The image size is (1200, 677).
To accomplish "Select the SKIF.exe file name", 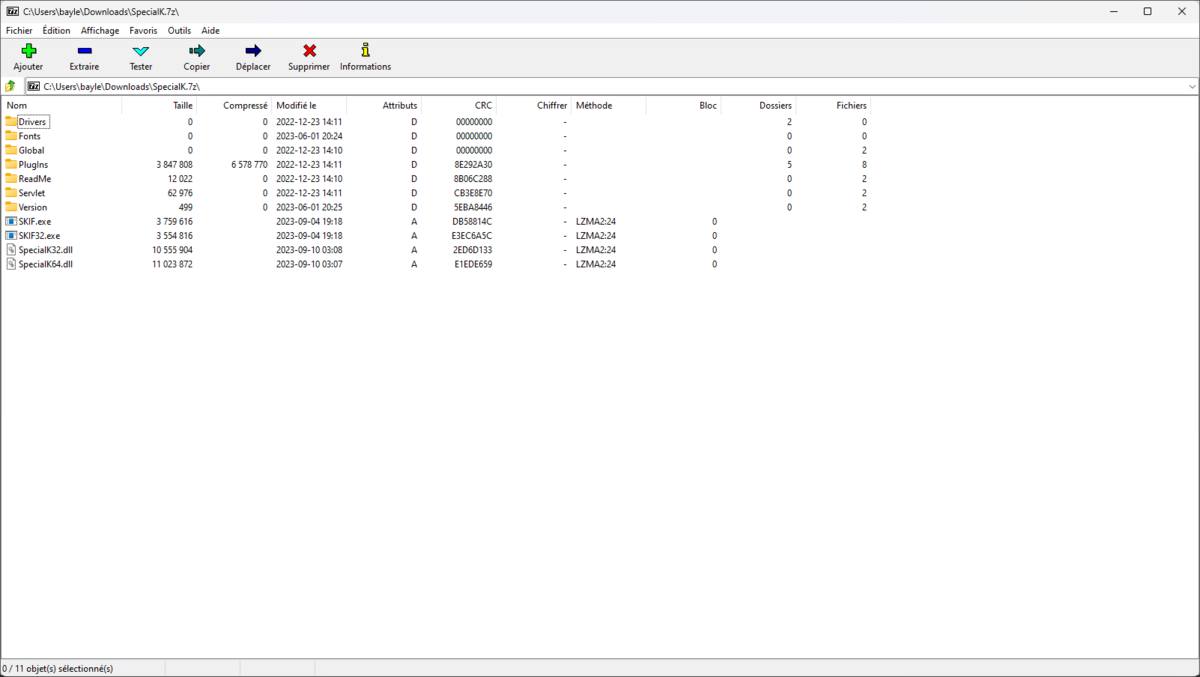I will coord(35,221).
